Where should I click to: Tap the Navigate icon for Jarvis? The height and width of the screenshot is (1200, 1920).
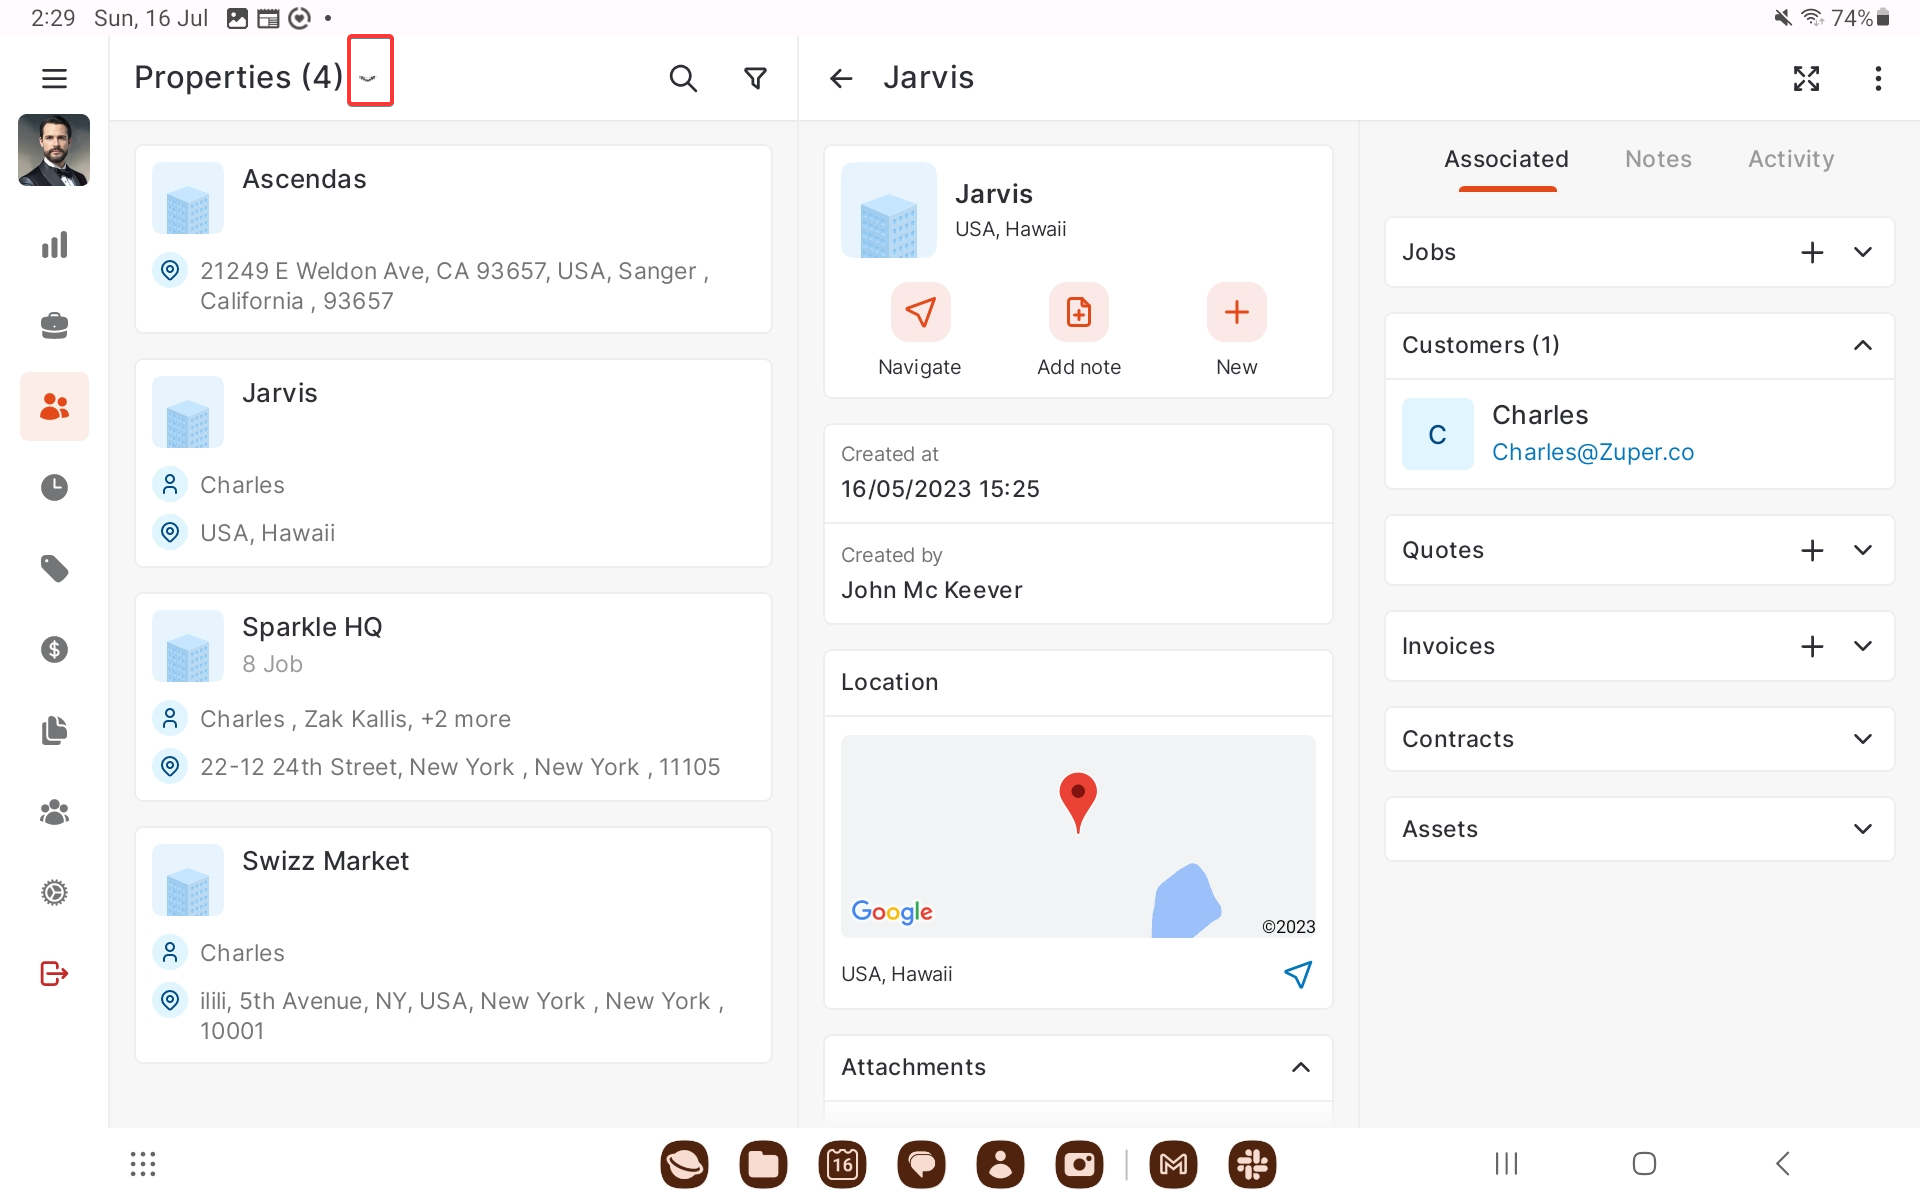coord(920,312)
